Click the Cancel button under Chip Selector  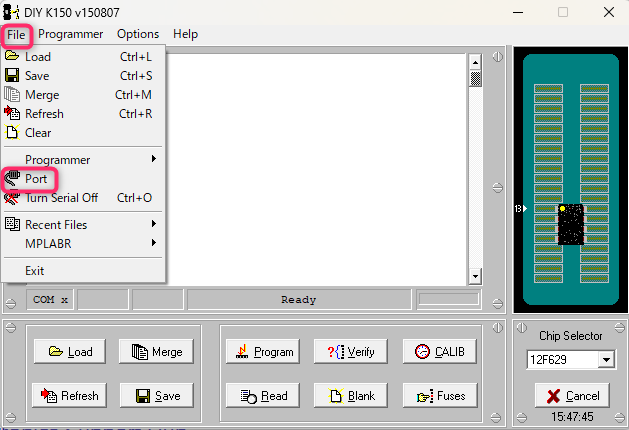(x=572, y=396)
